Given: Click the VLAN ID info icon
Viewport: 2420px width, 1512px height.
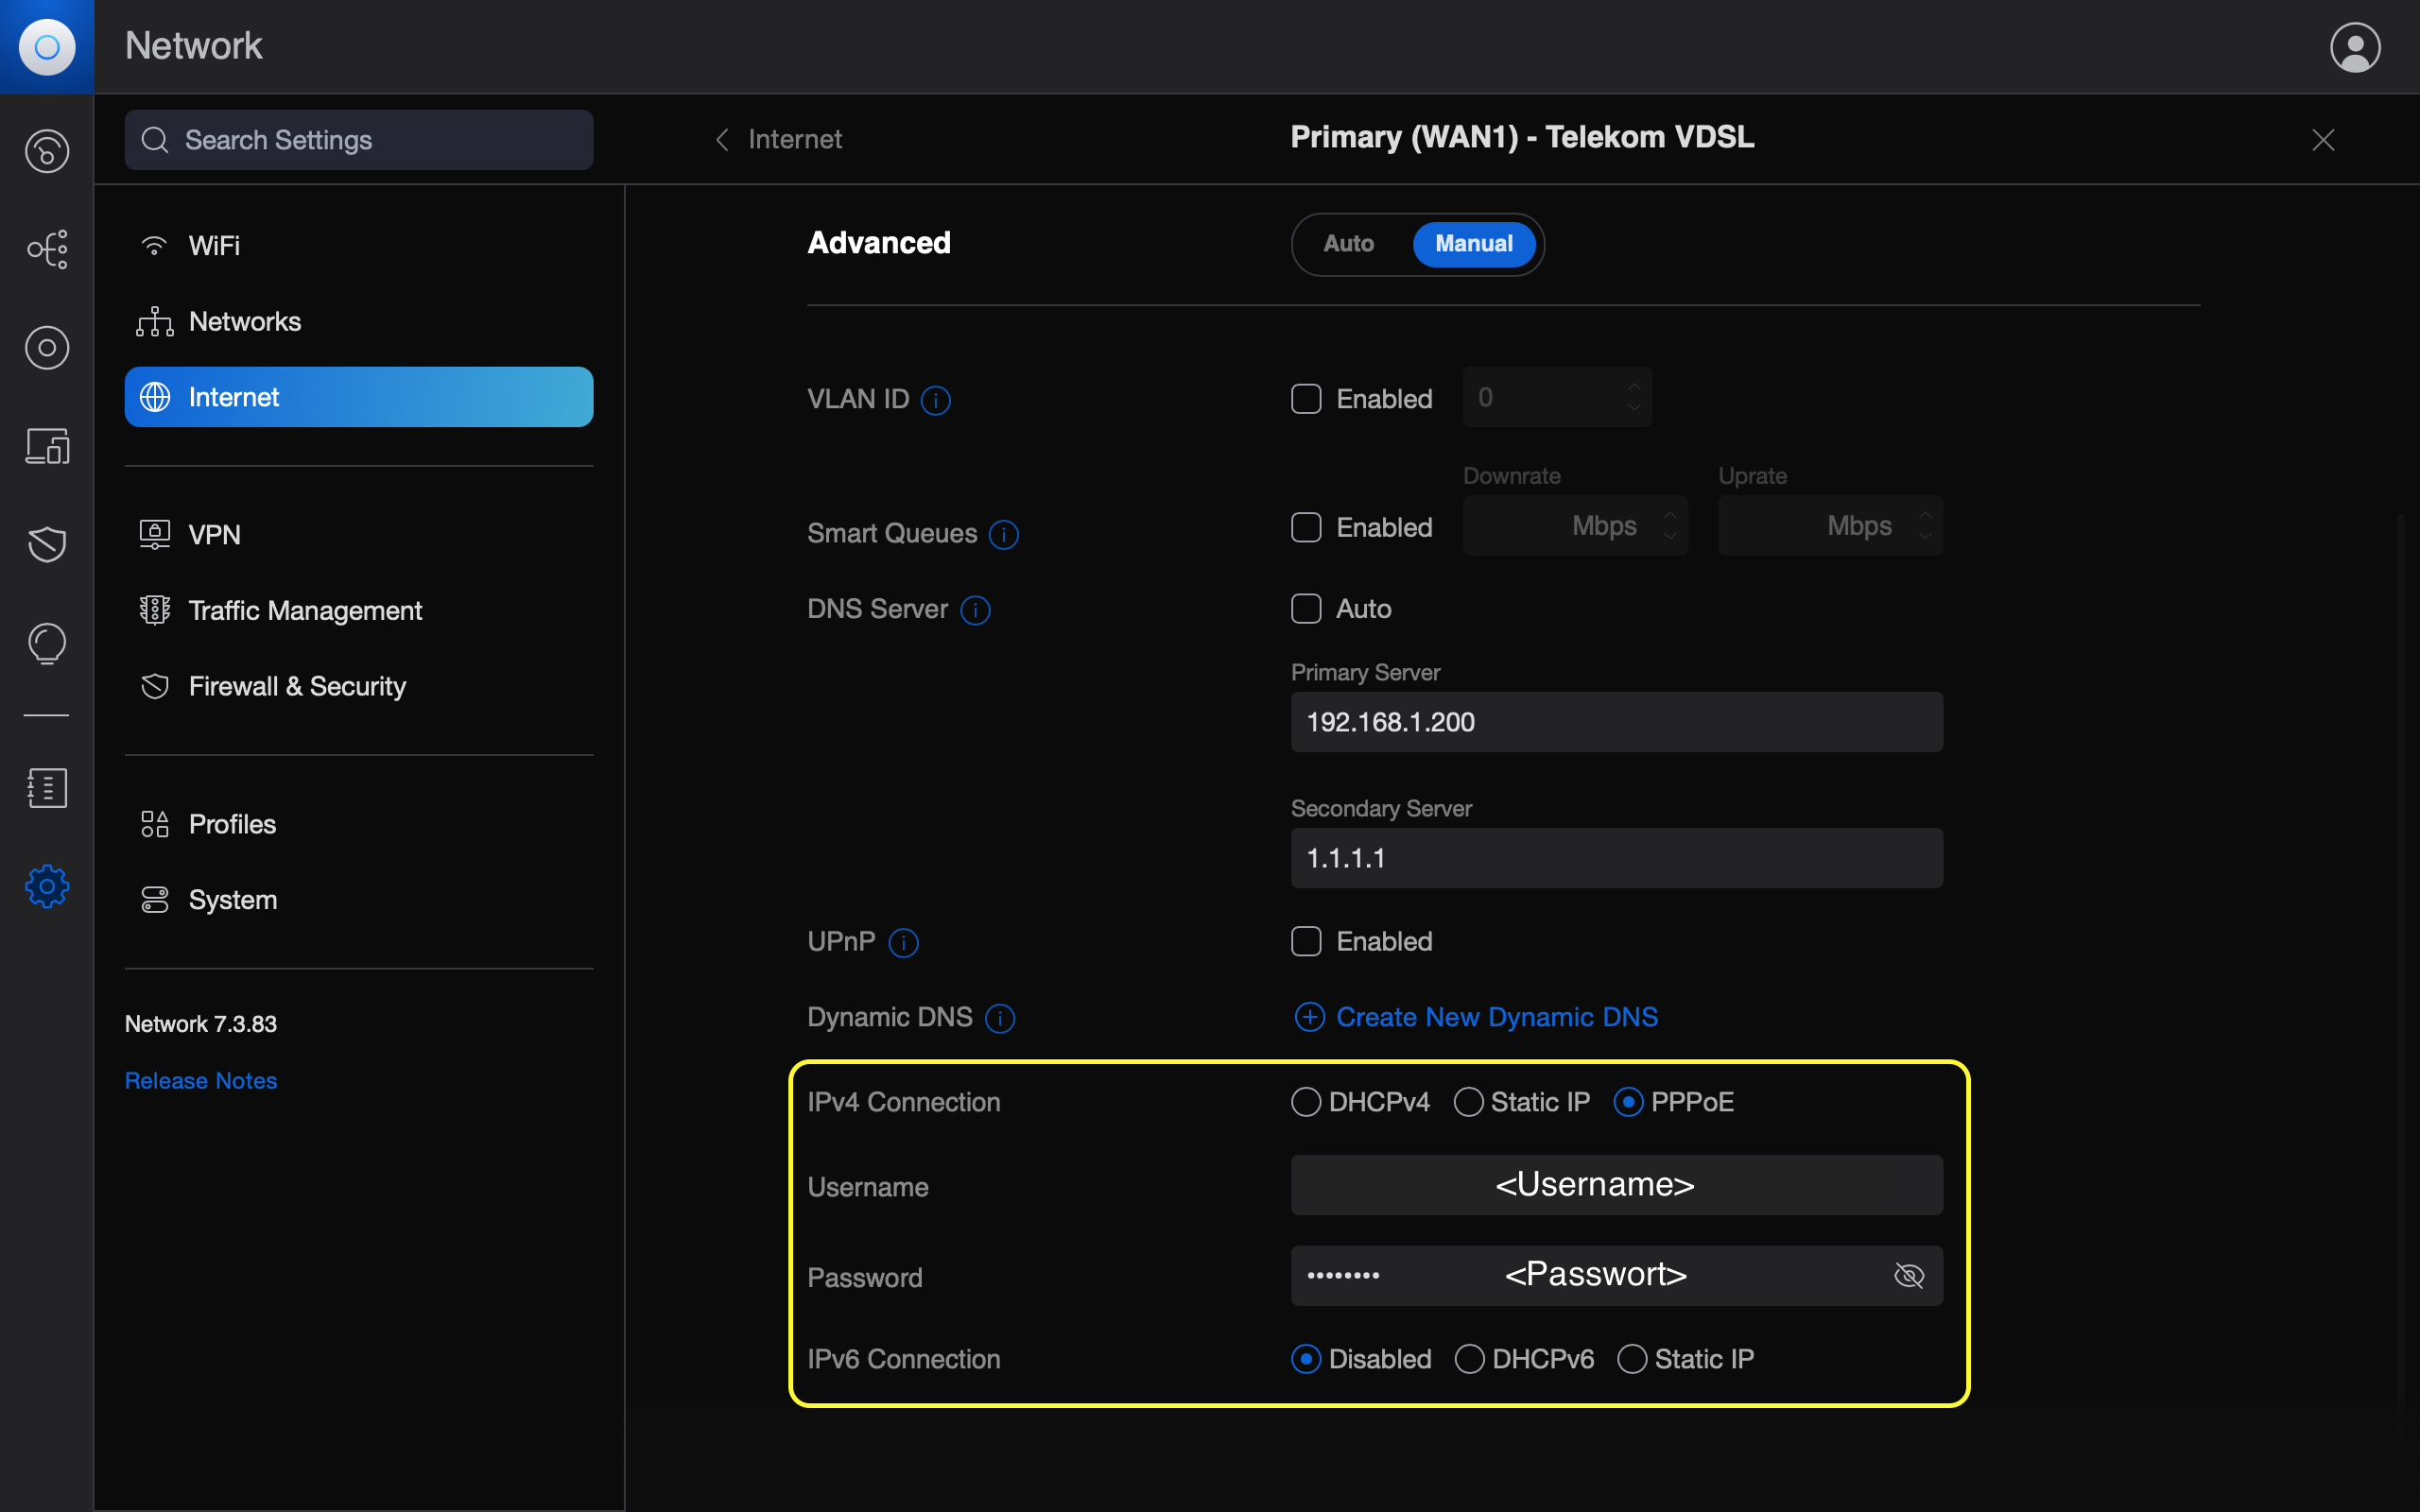Looking at the screenshot, I should point(935,400).
